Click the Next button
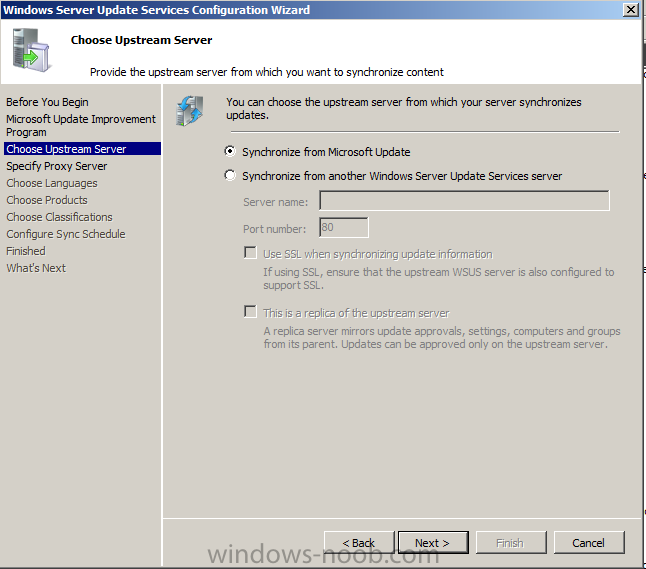 click(433, 542)
